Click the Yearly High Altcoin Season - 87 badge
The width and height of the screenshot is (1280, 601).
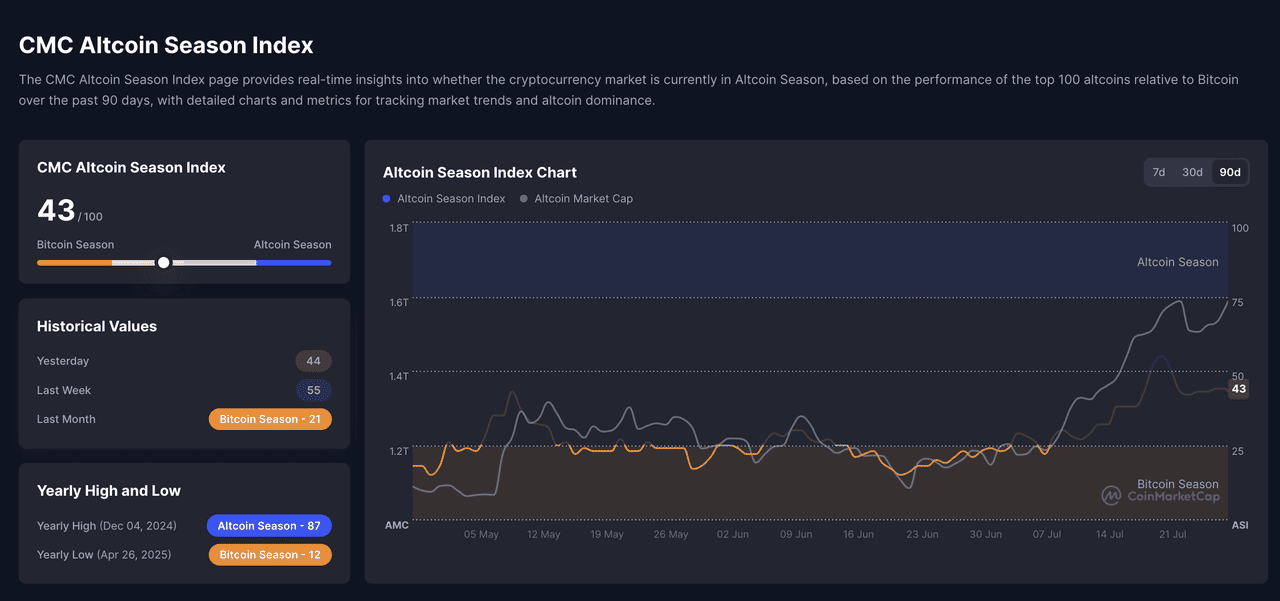269,526
